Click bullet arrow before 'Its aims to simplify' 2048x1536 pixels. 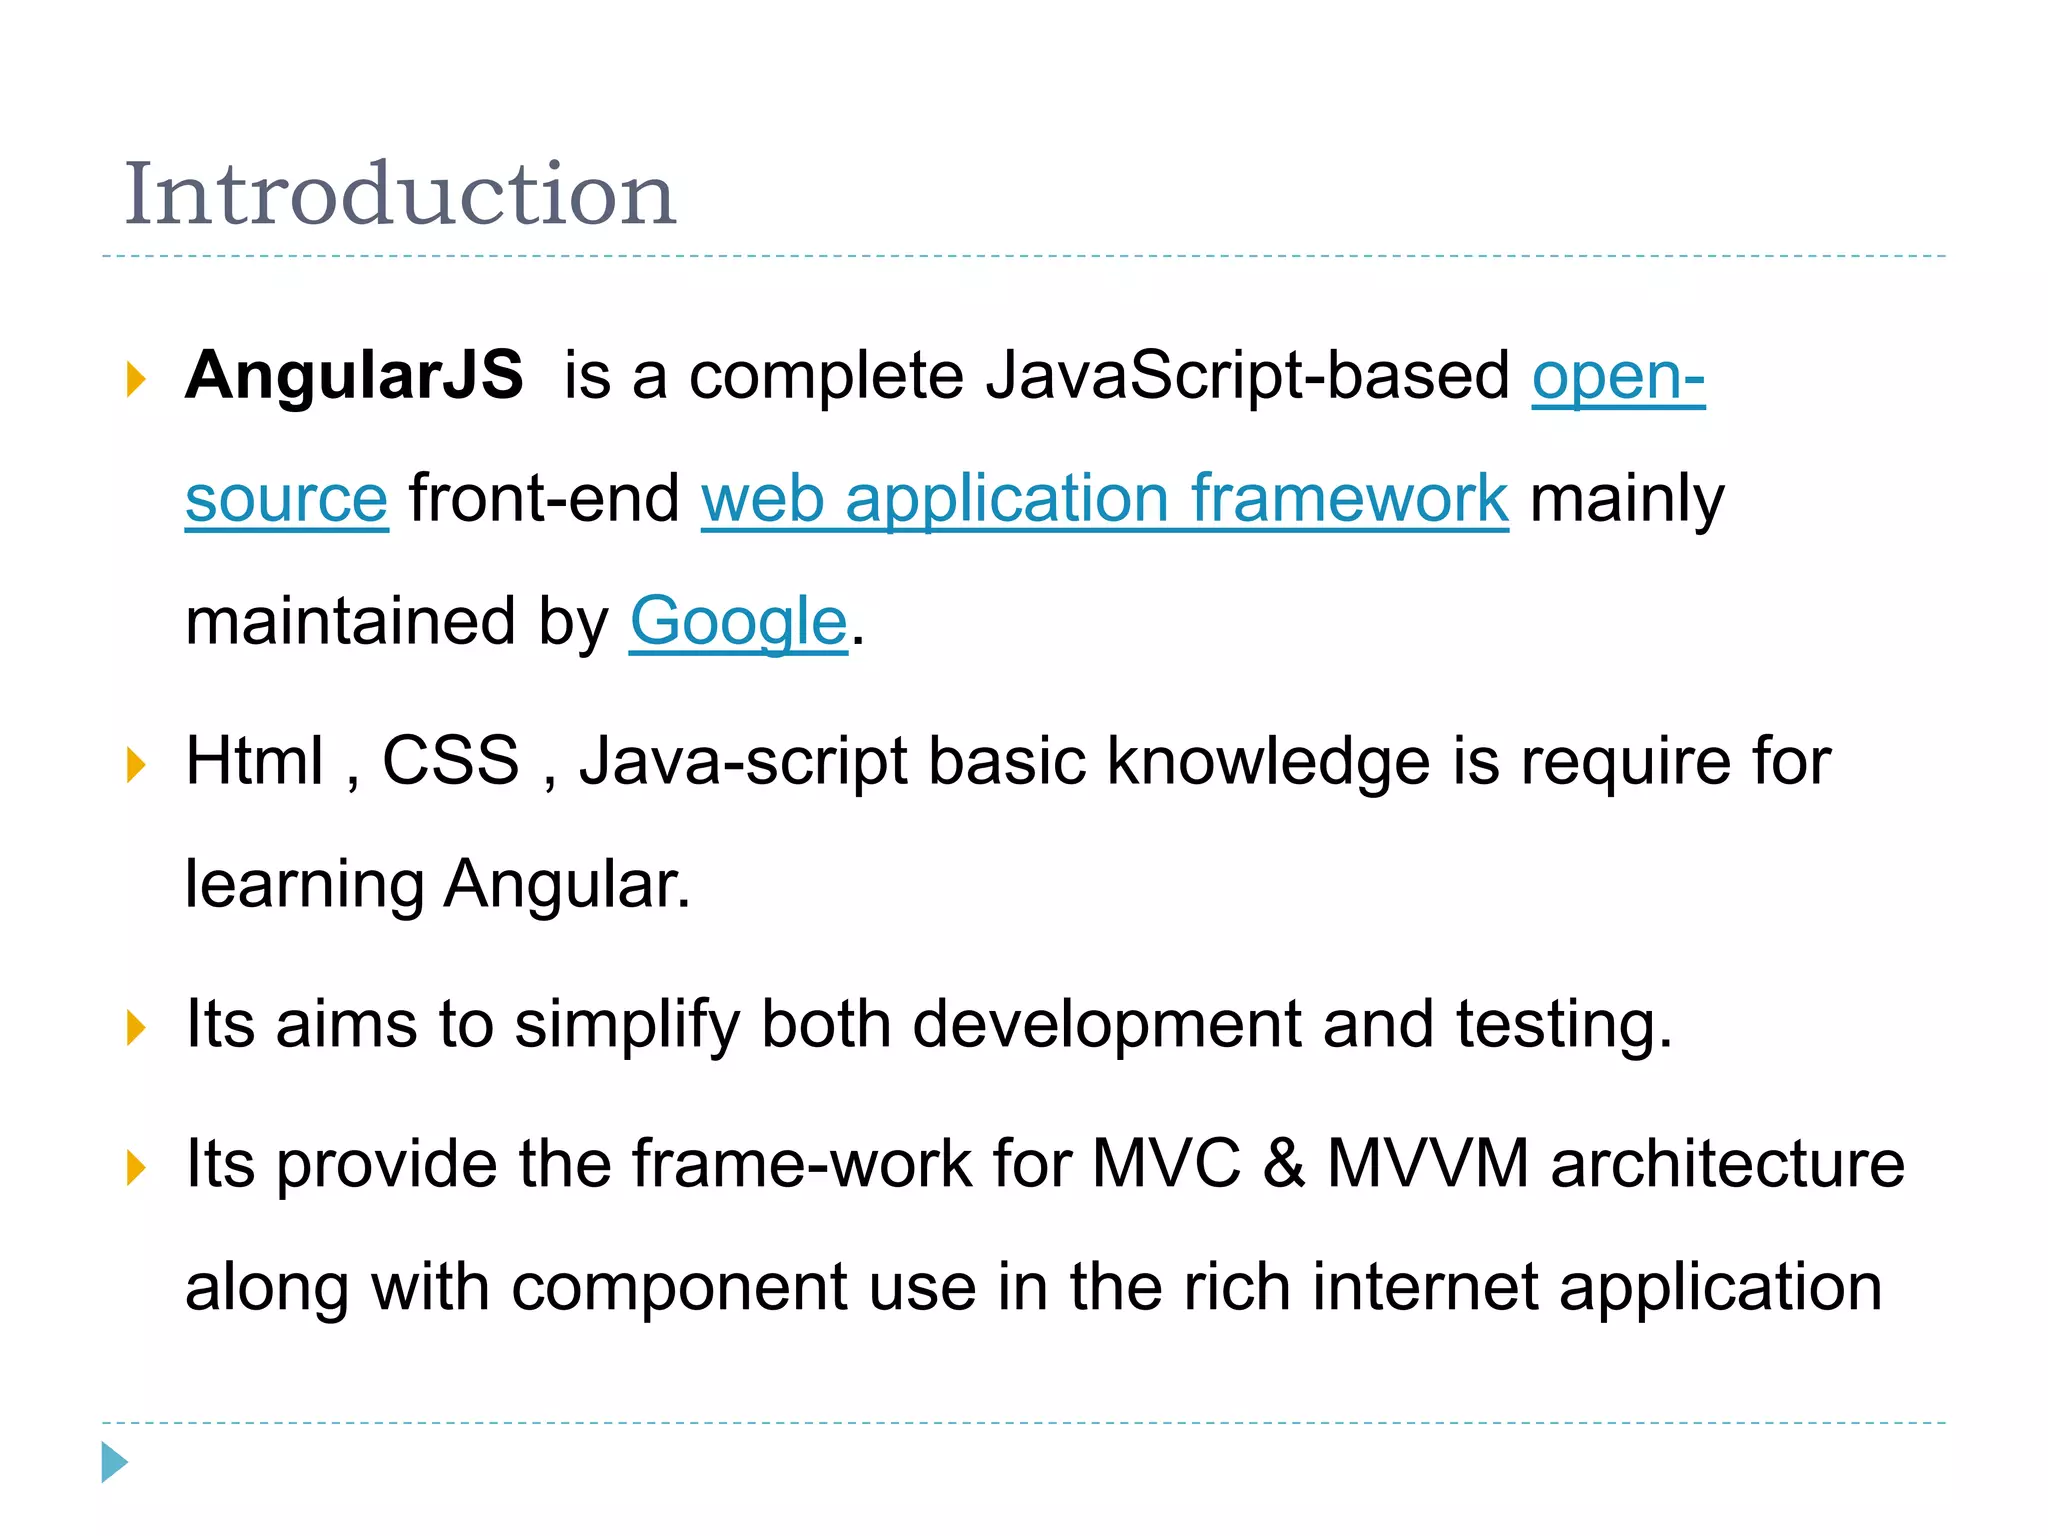[x=136, y=1028]
